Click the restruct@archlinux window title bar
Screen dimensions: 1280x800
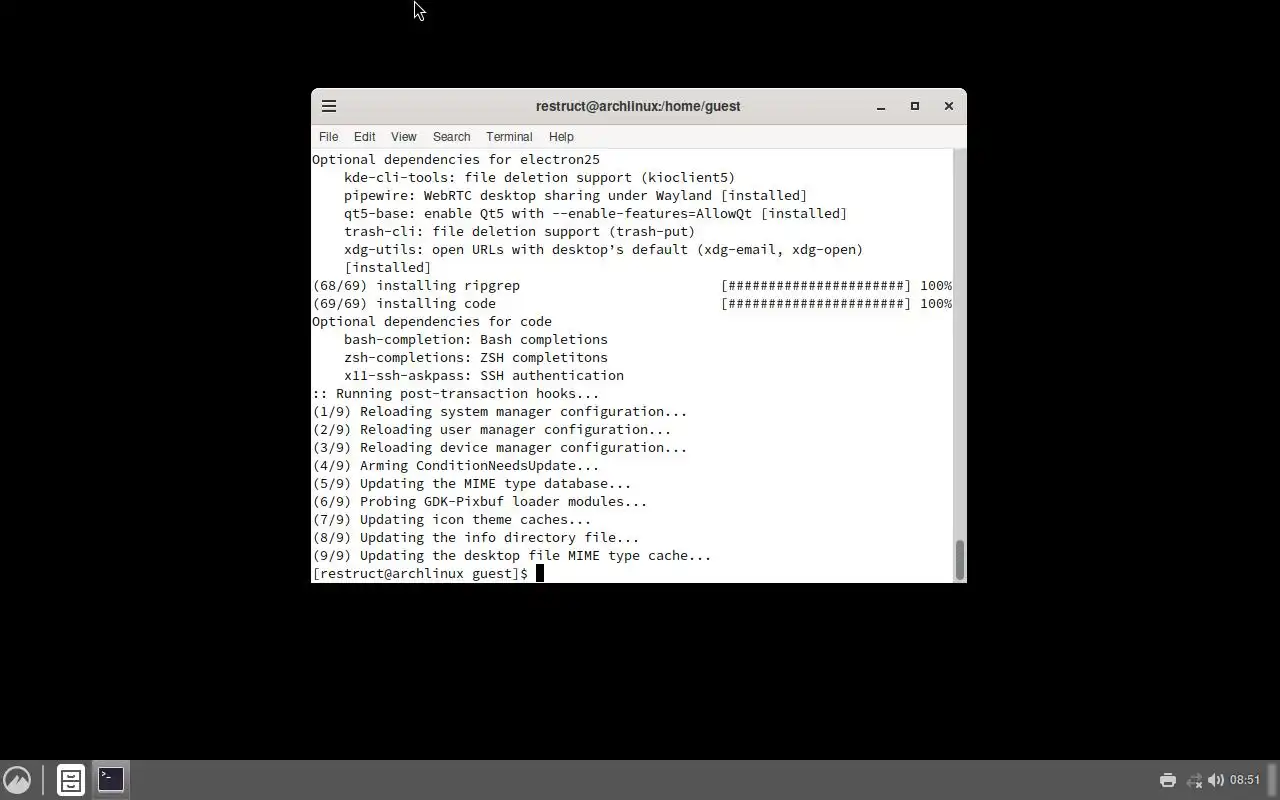coord(638,106)
